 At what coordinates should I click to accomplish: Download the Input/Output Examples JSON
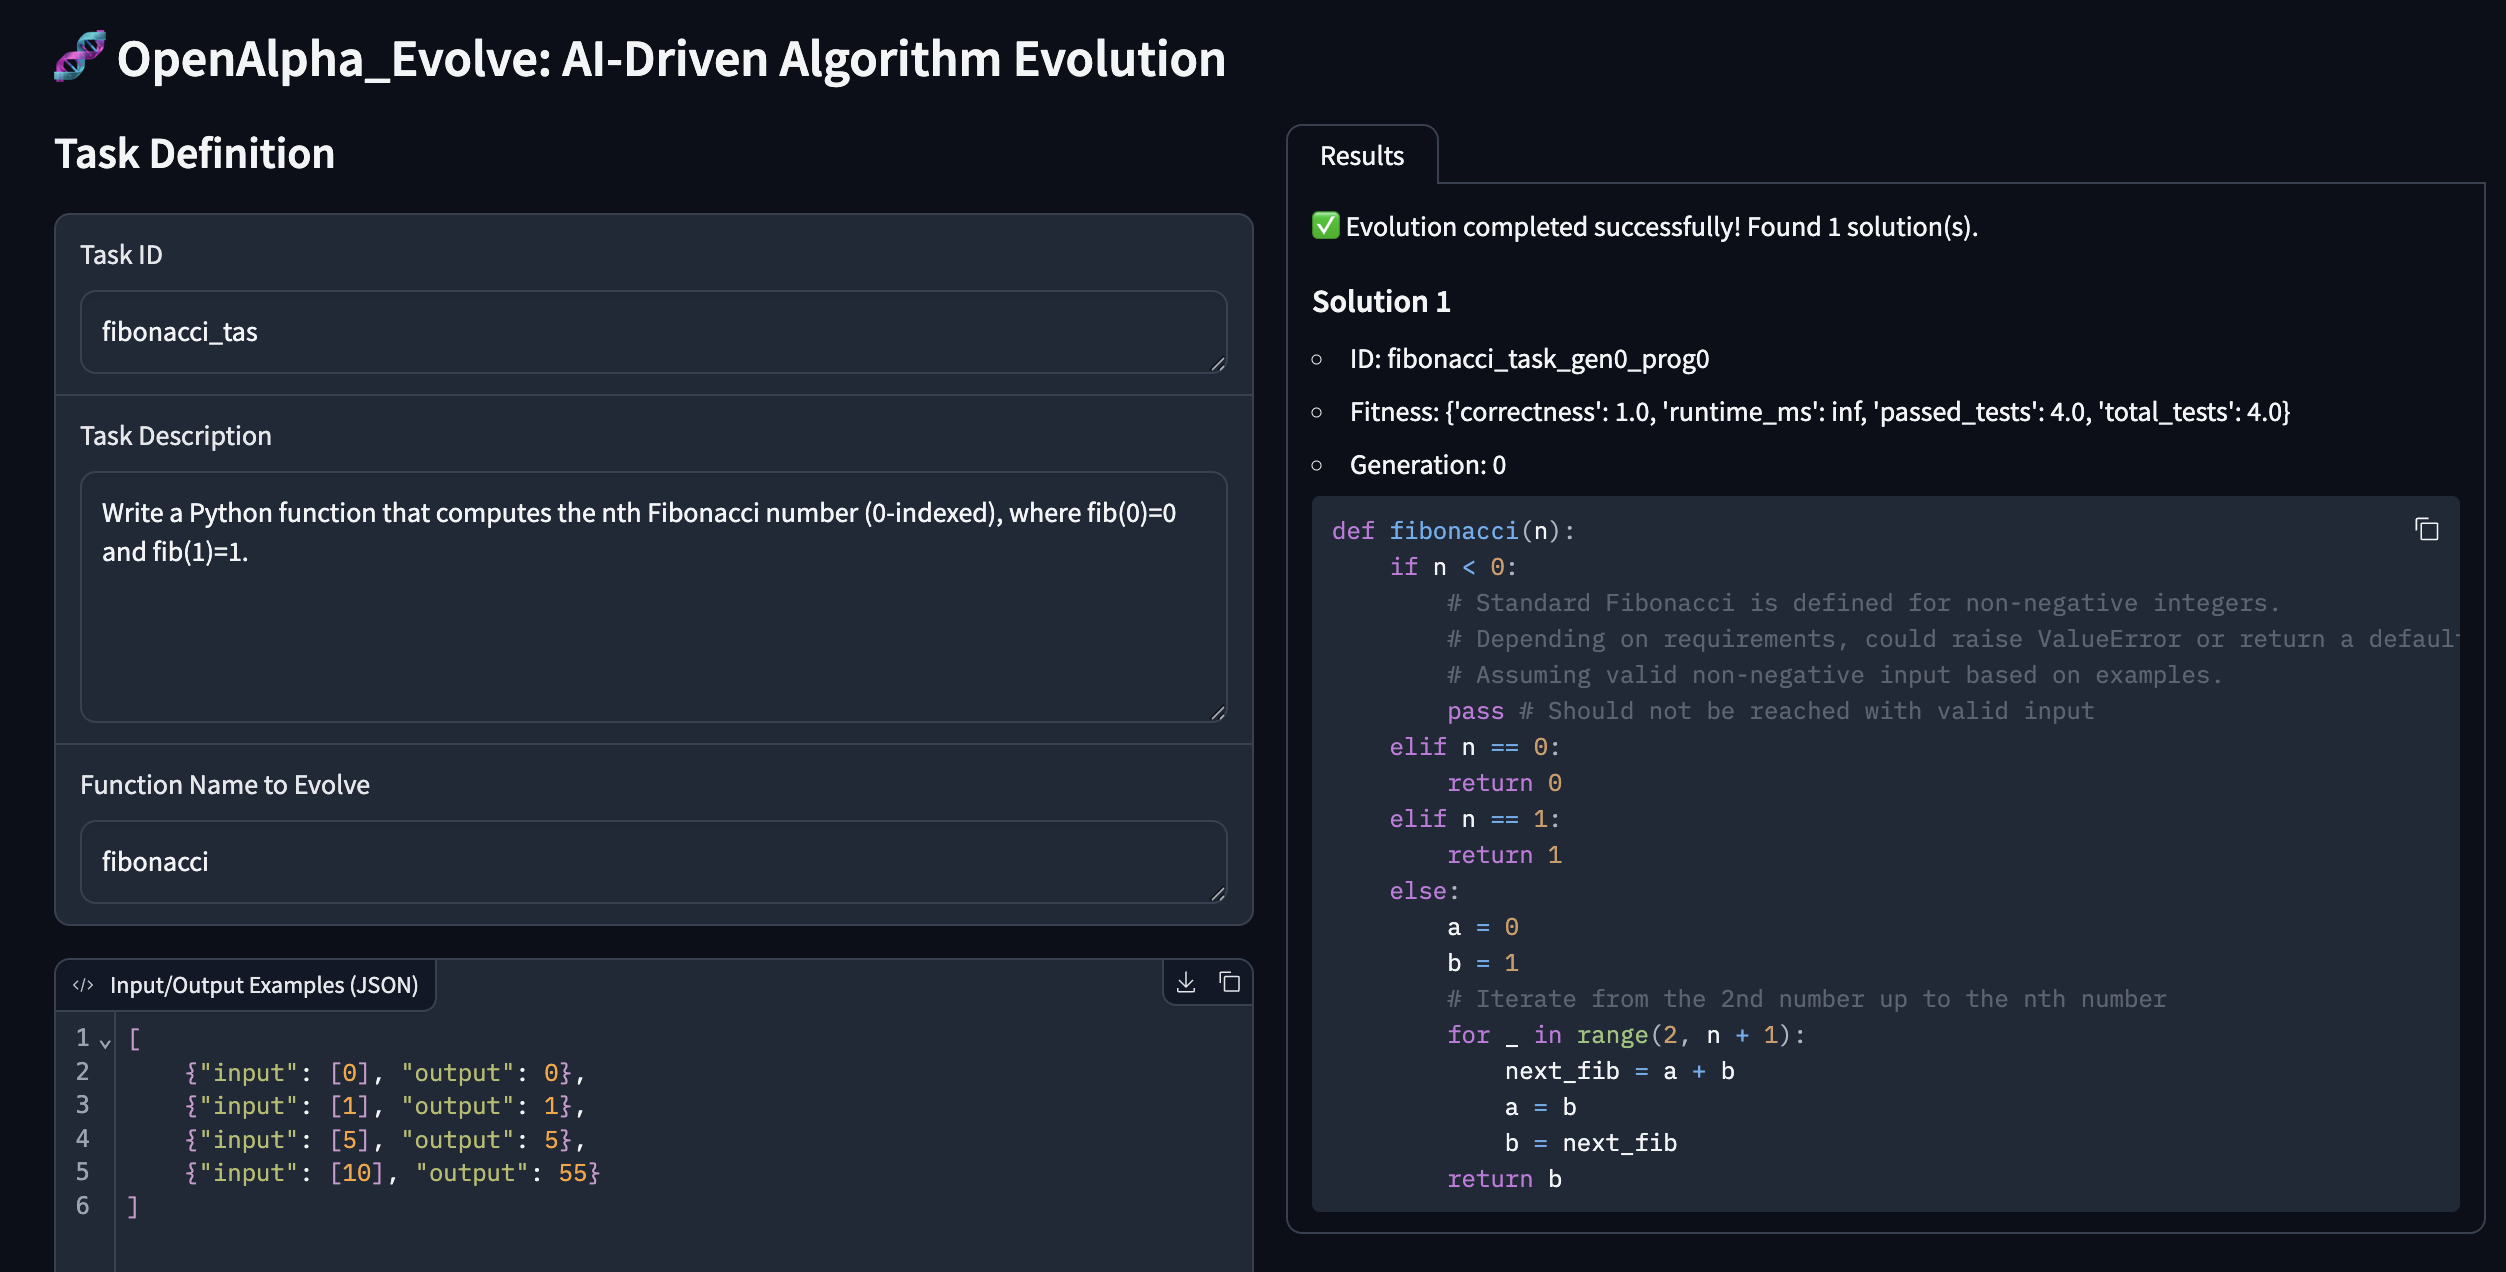1186,982
